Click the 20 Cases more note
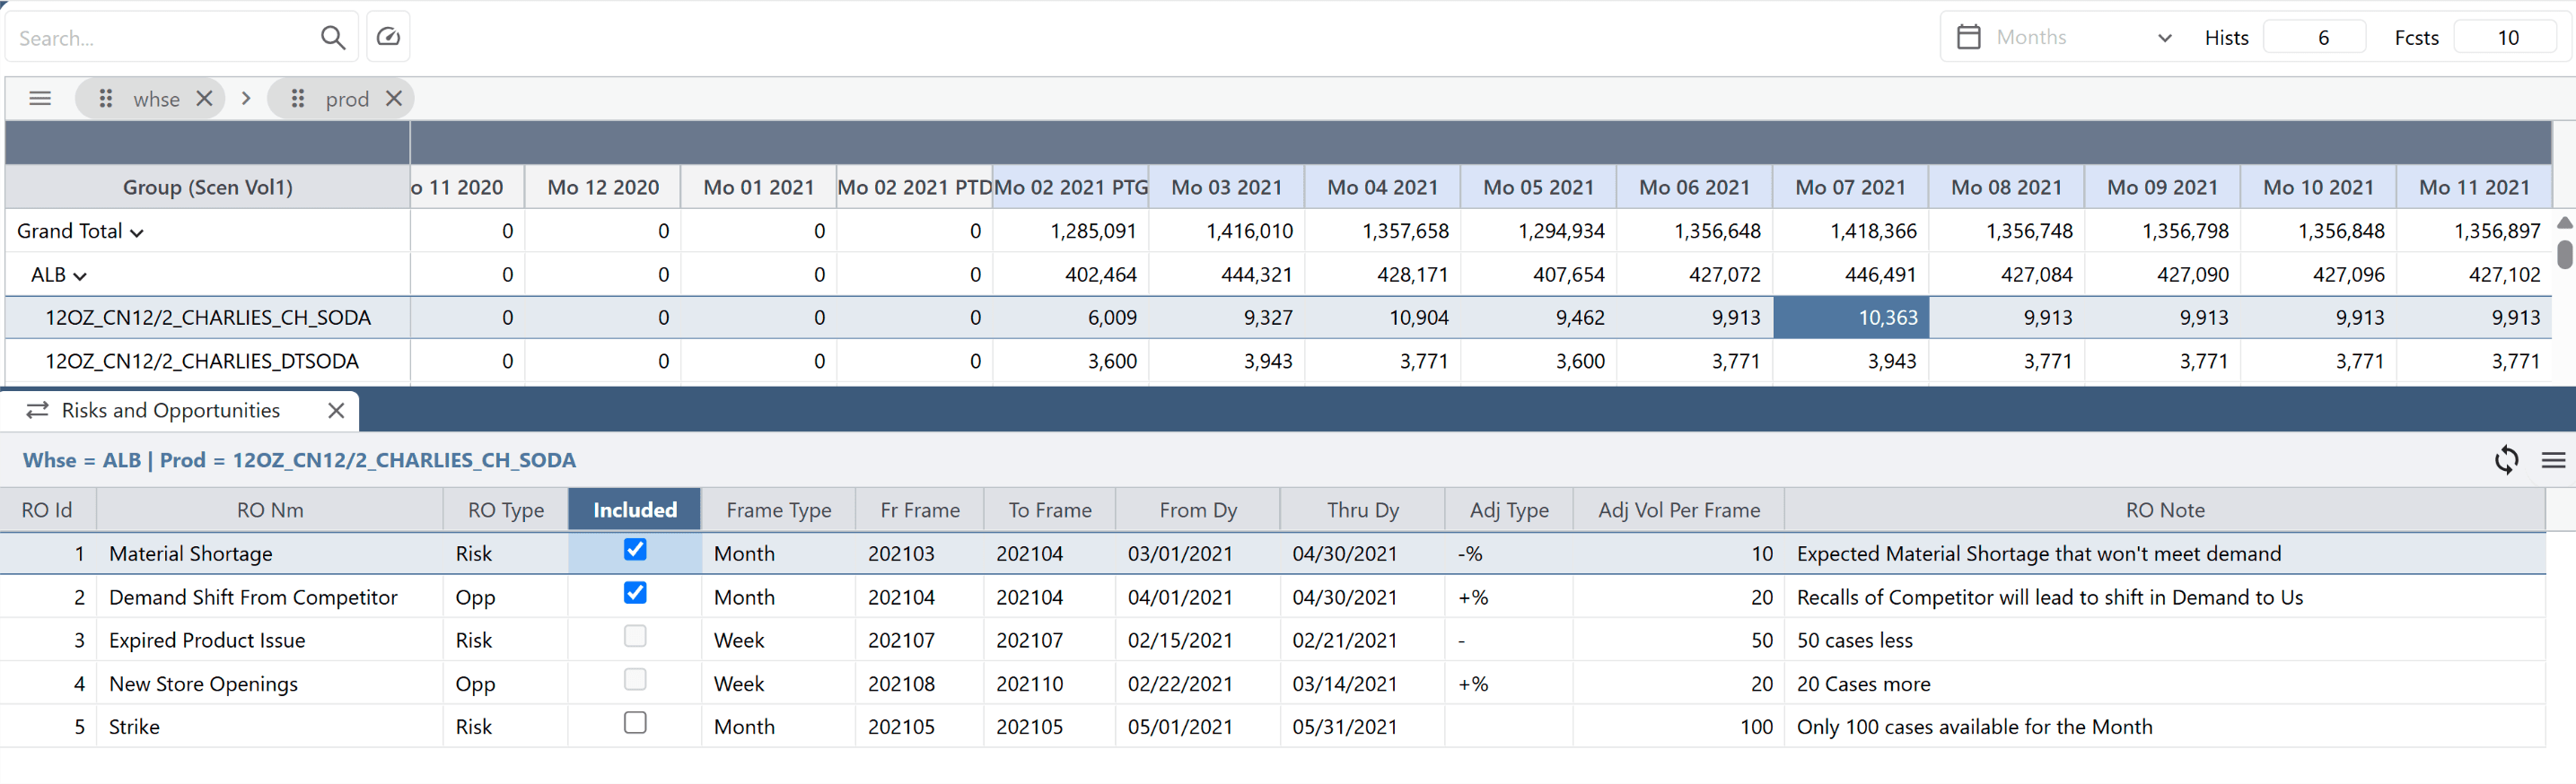Screen dimensions: 2576x784 pyautogui.click(x=1863, y=684)
